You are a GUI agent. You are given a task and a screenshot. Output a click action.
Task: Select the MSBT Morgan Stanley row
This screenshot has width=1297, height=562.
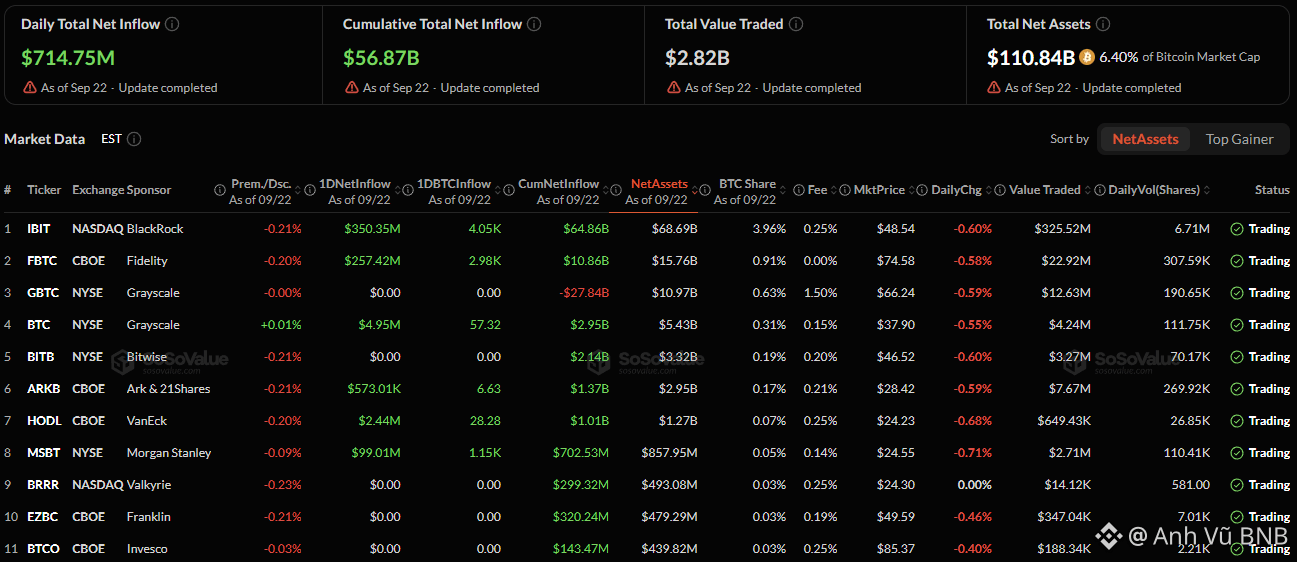[x=648, y=453]
